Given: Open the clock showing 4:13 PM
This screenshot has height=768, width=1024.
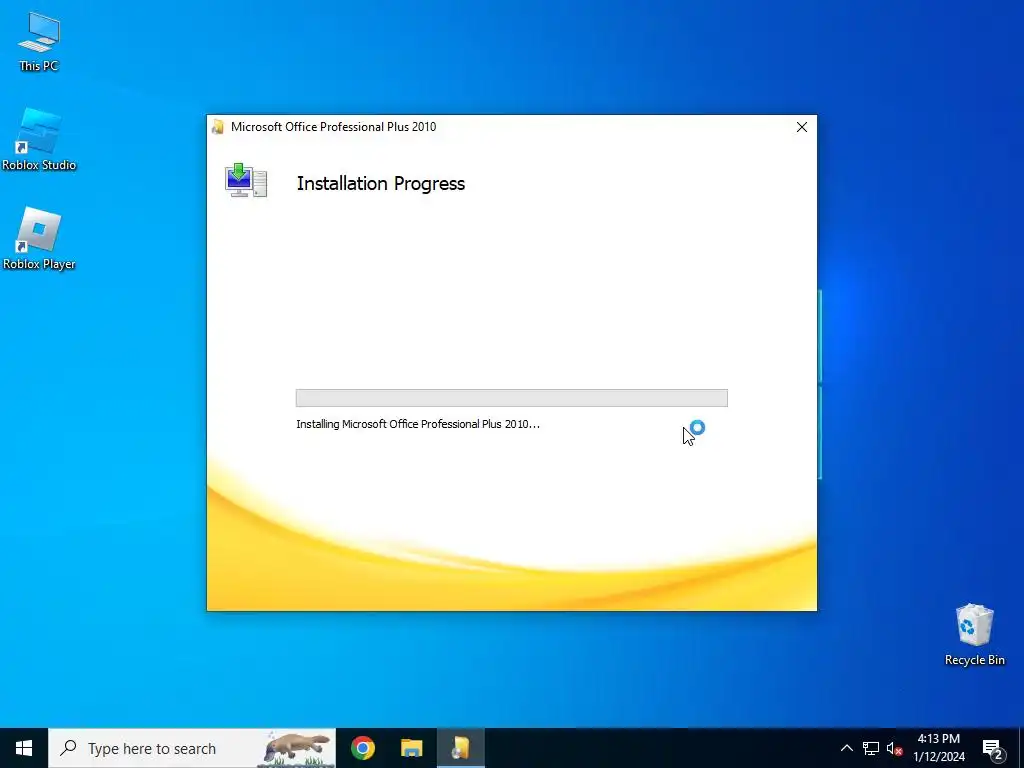Looking at the screenshot, I should click(x=938, y=748).
